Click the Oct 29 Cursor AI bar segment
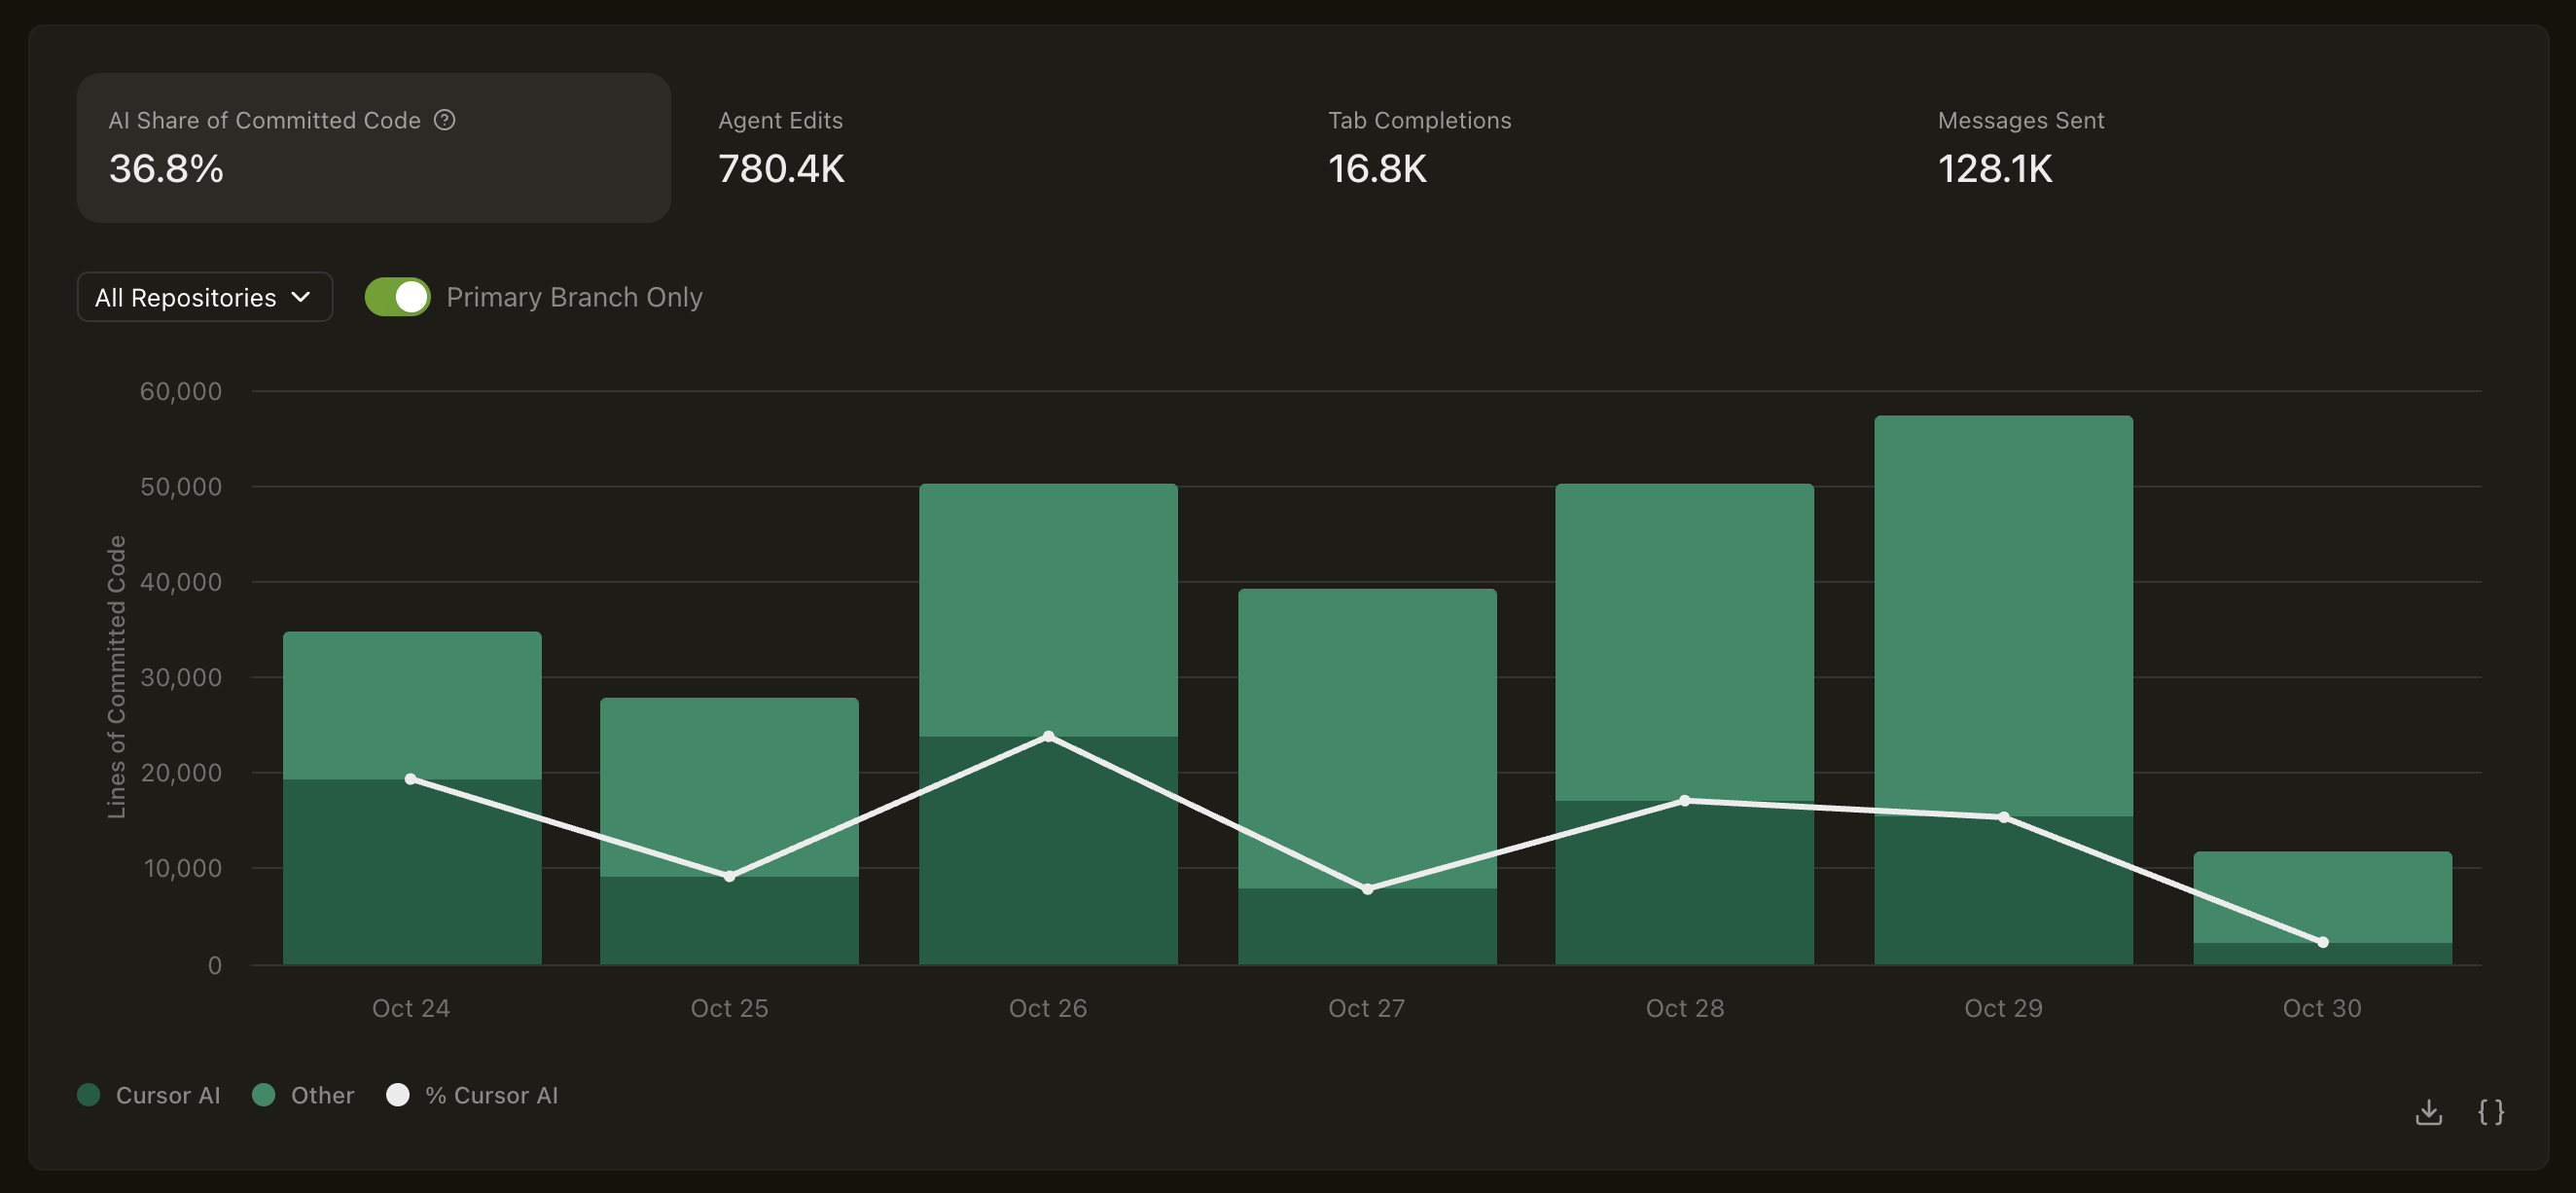The width and height of the screenshot is (2576, 1193). pyautogui.click(x=2003, y=891)
